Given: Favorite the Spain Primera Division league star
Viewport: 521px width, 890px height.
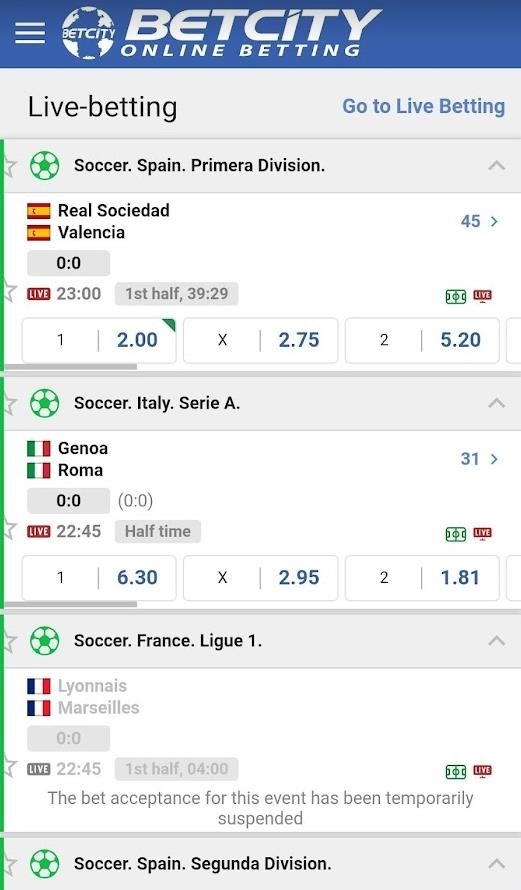Looking at the screenshot, I should pos(10,166).
